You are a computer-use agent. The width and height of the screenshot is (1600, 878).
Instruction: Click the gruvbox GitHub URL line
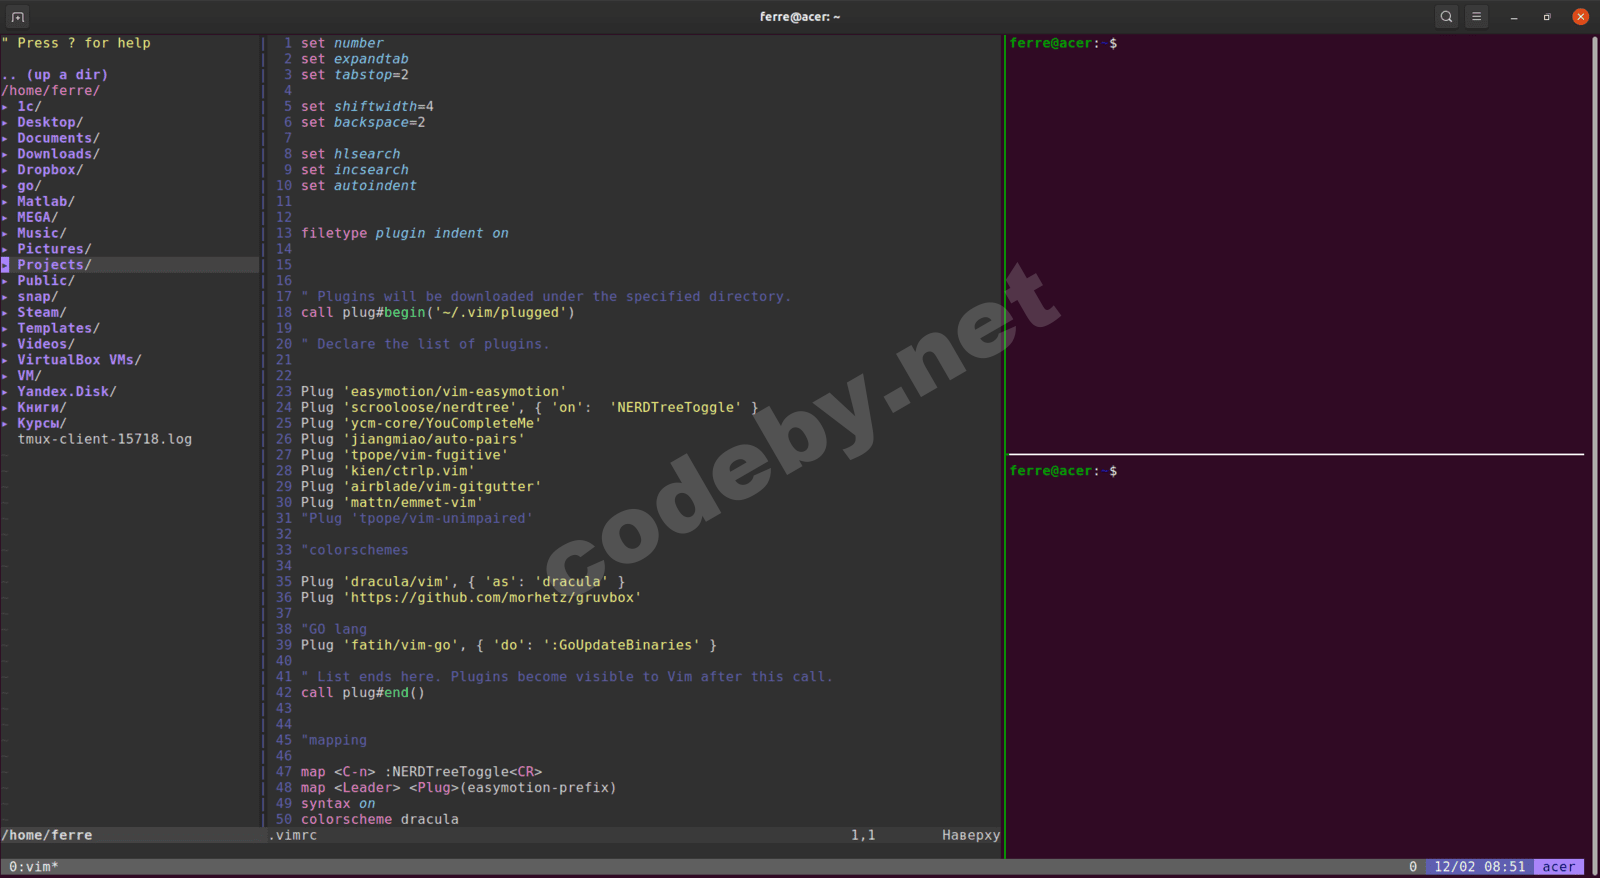coord(470,598)
